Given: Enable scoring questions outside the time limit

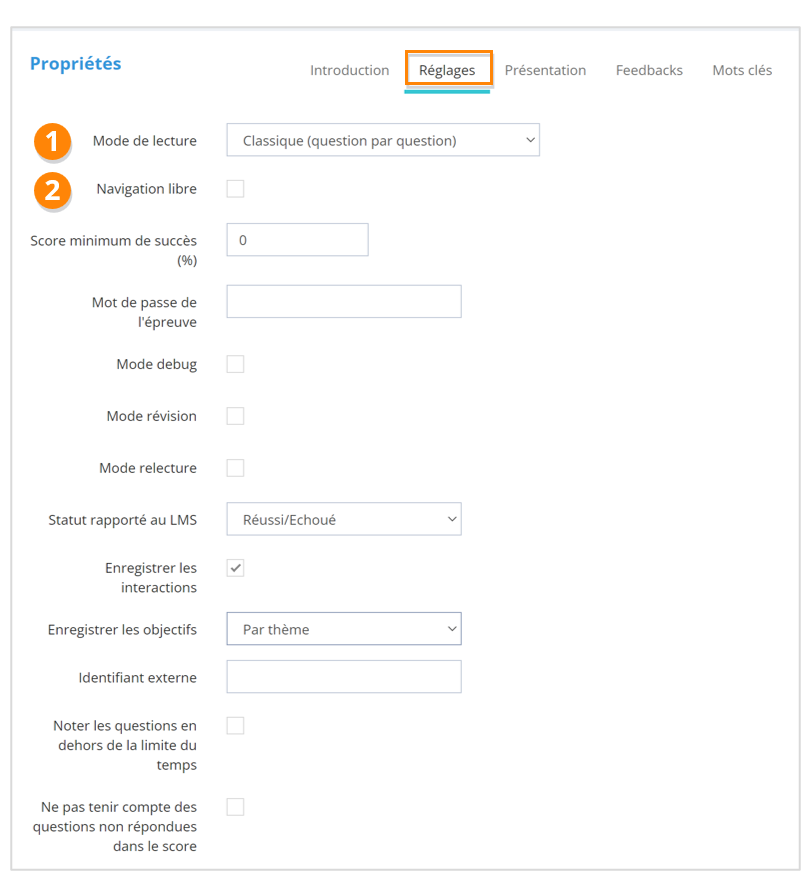Looking at the screenshot, I should pos(235,726).
